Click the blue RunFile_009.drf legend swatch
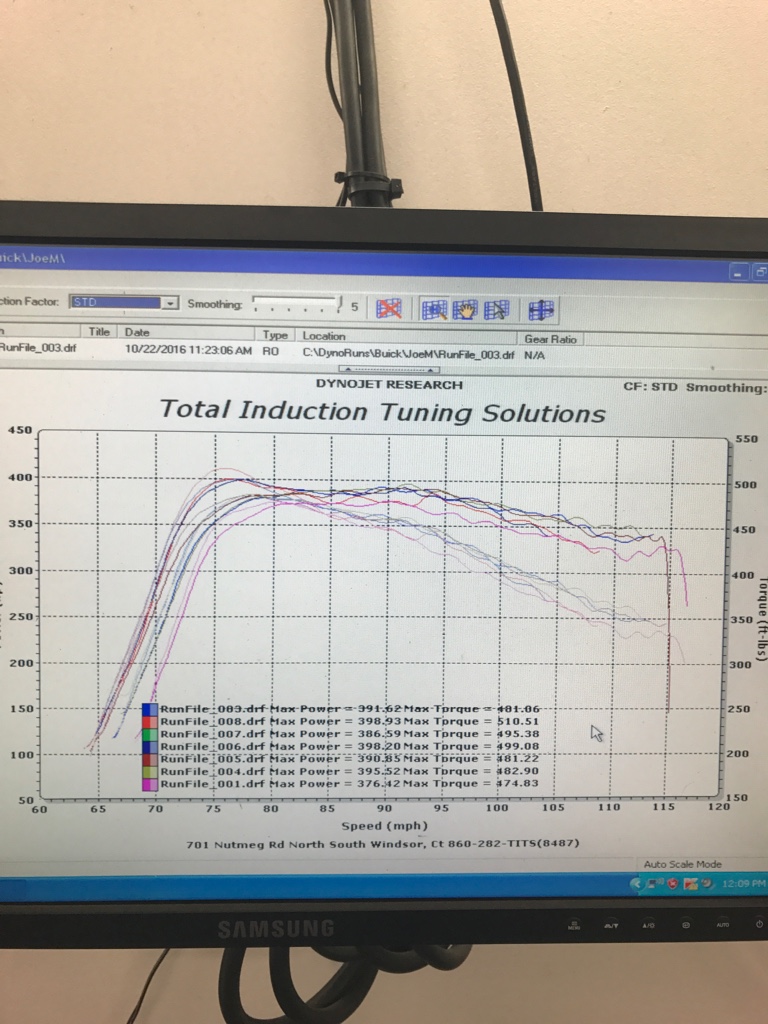Image resolution: width=768 pixels, height=1024 pixels. tap(150, 709)
